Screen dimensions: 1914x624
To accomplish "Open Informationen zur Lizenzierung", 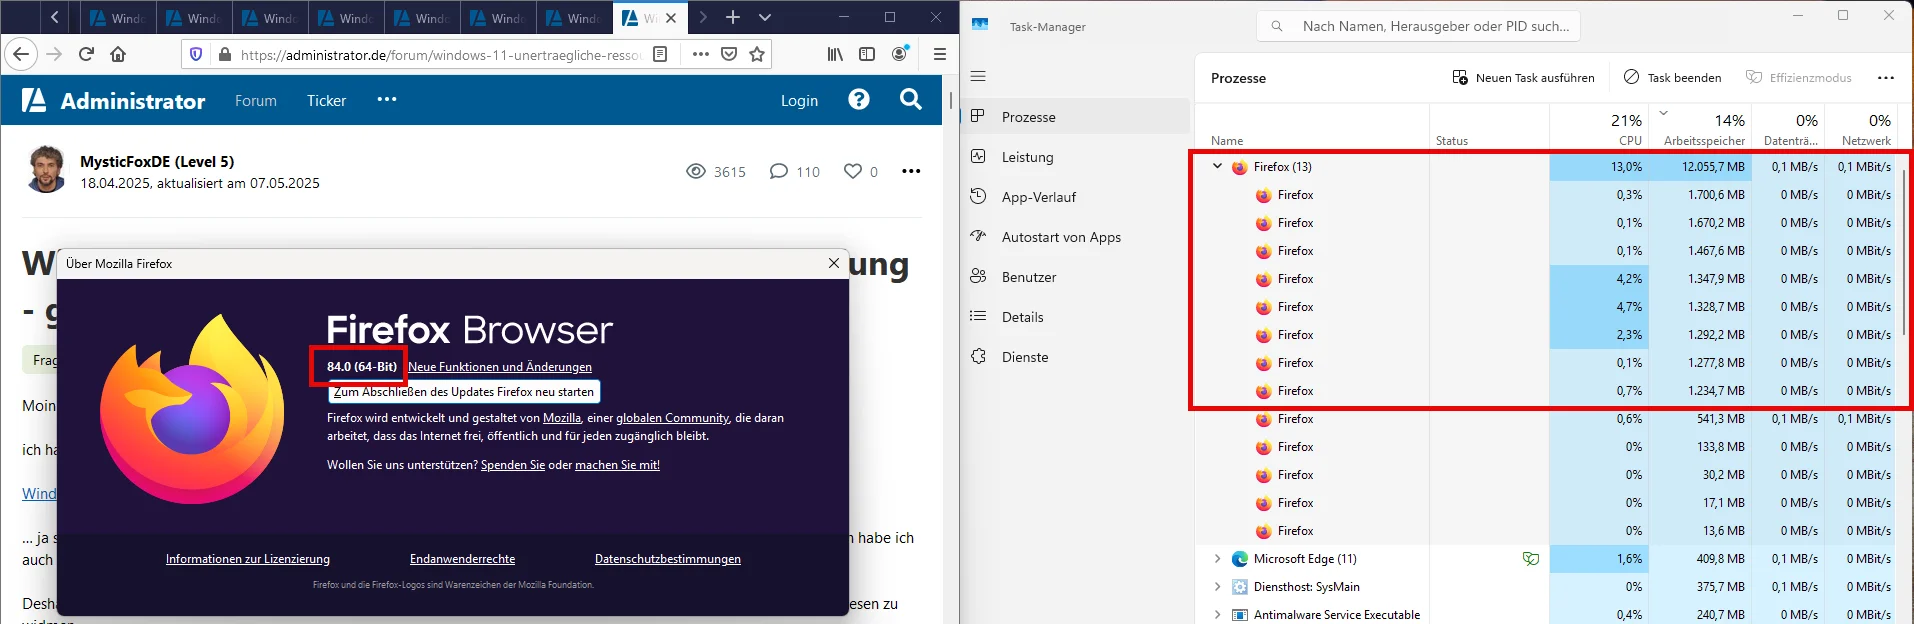I will coord(248,559).
